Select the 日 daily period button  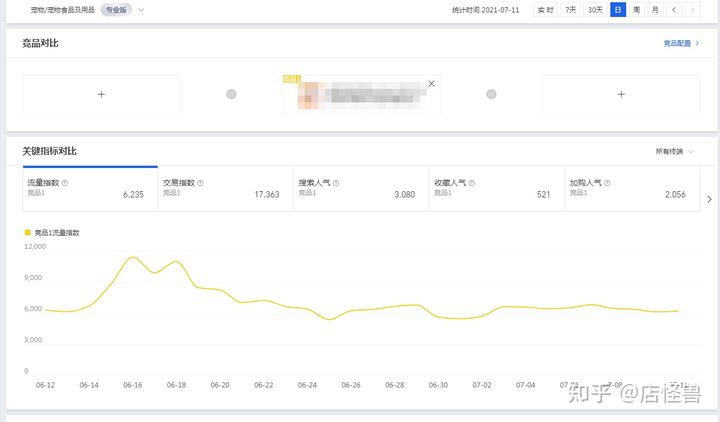click(618, 10)
